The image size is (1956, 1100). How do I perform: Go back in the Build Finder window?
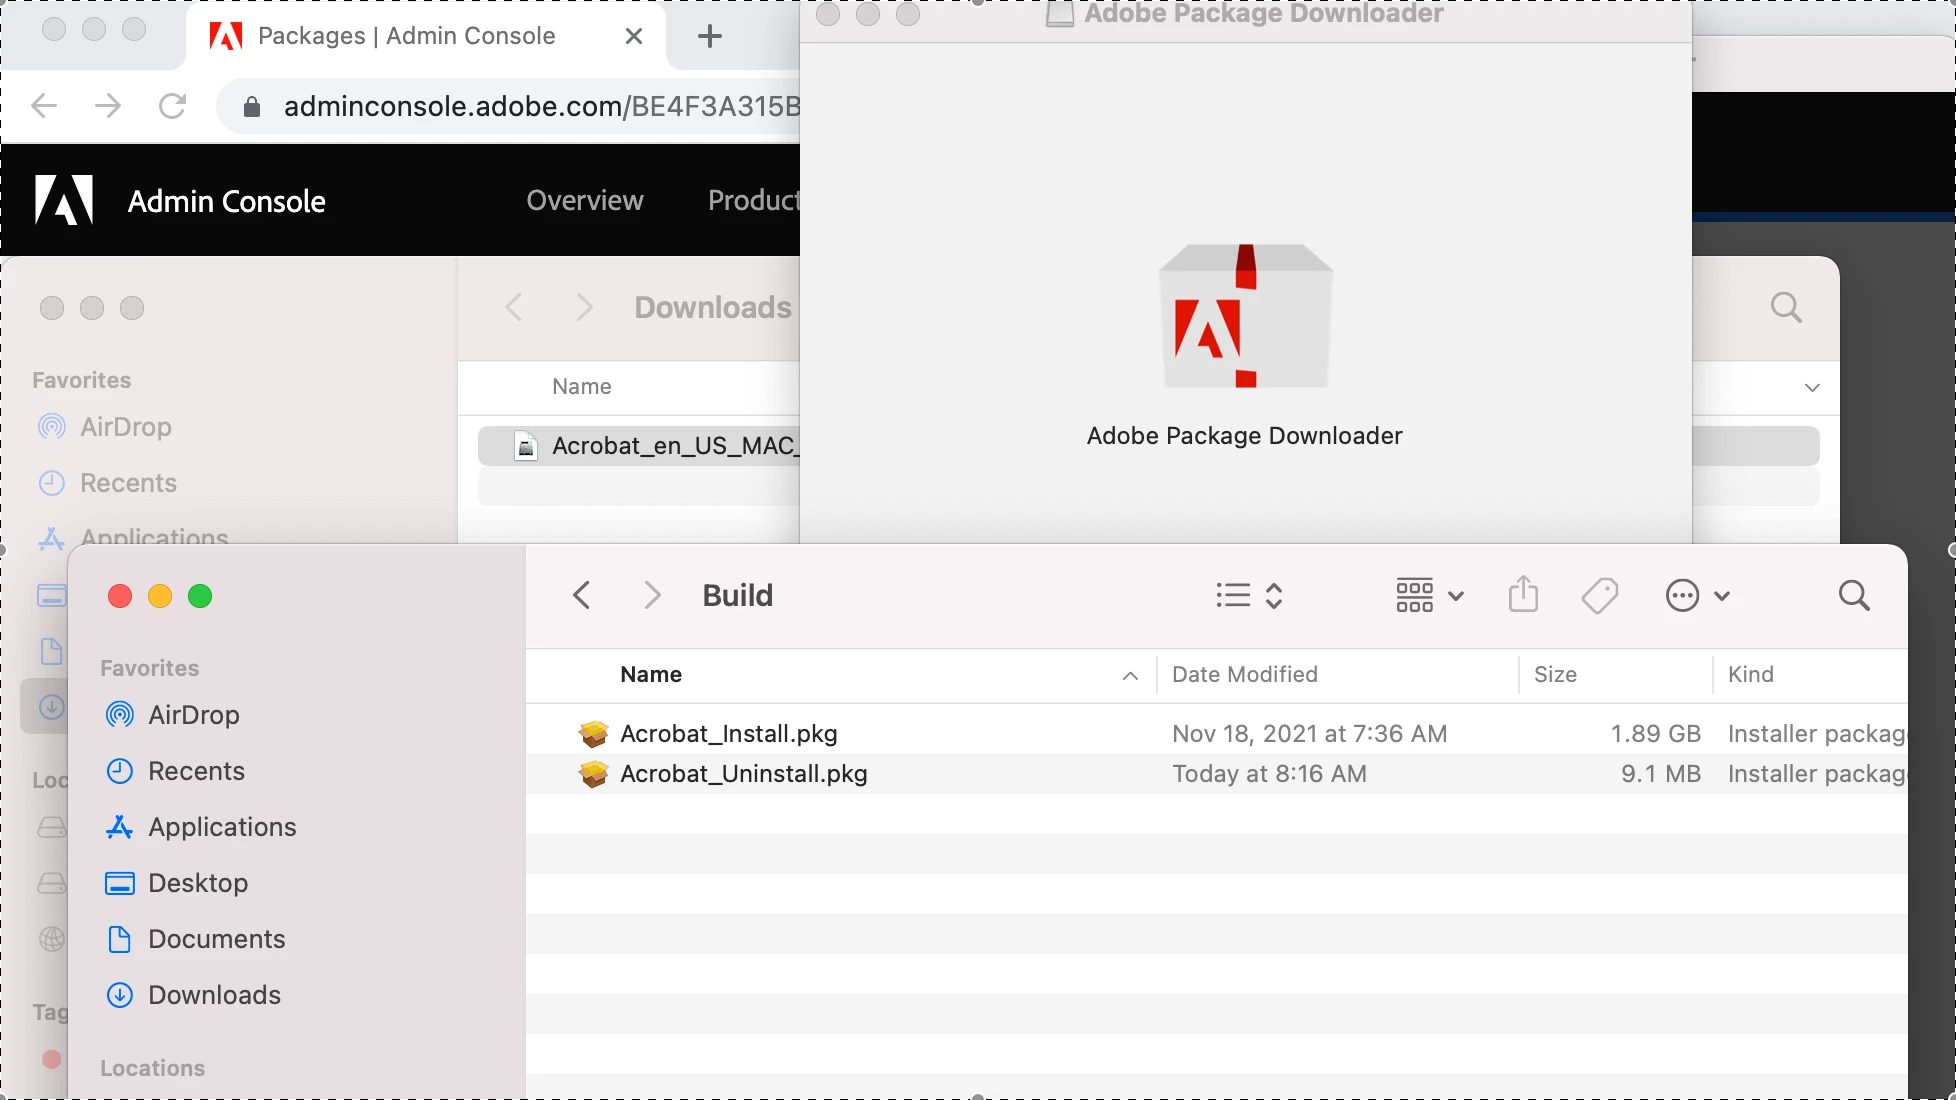pyautogui.click(x=581, y=596)
